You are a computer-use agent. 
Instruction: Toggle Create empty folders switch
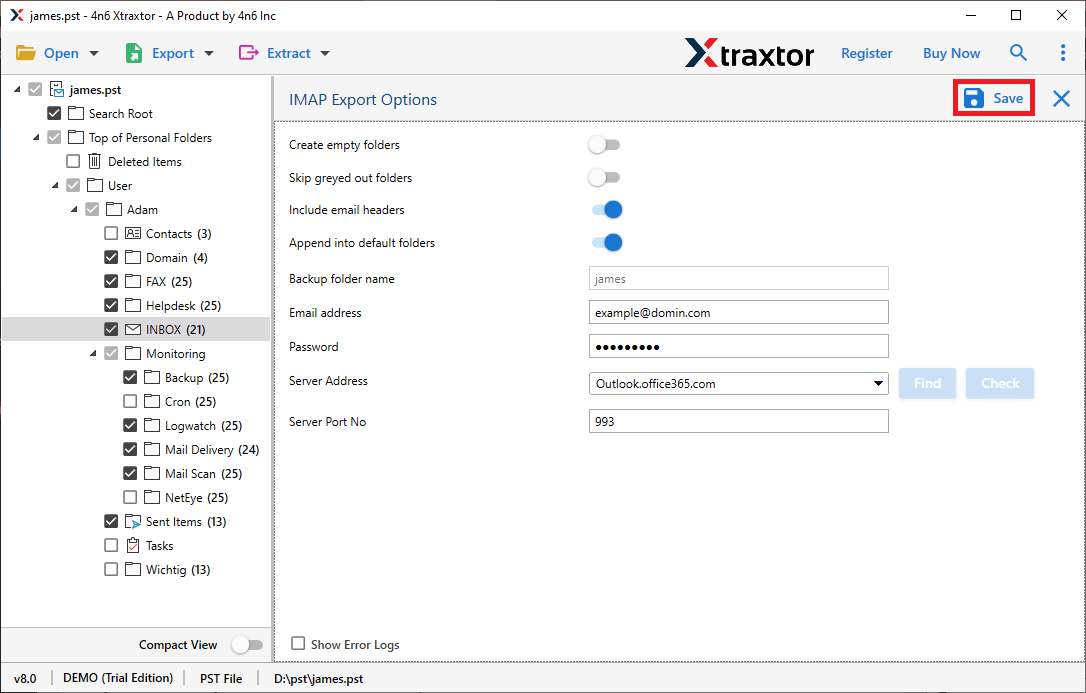point(604,145)
